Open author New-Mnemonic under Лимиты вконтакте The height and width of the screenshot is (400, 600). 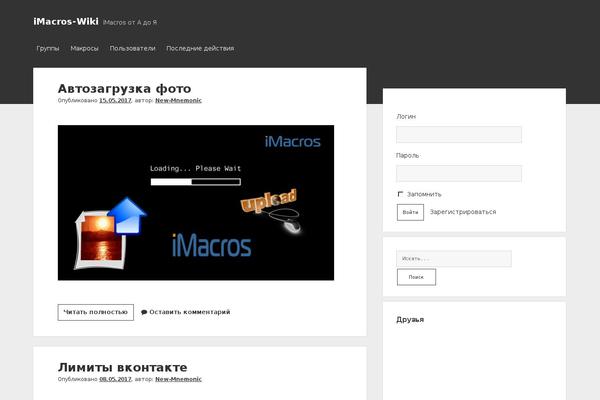pyautogui.click(x=178, y=379)
